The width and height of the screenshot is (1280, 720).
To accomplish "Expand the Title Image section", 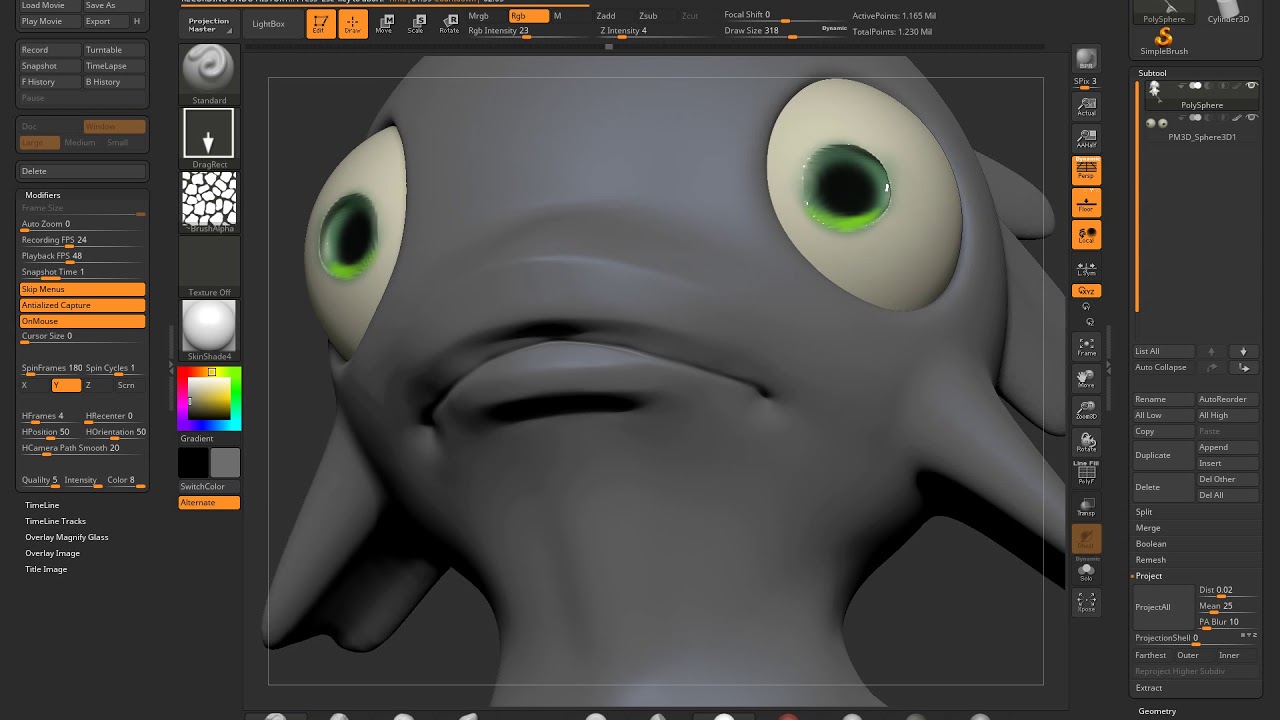I will click(46, 569).
